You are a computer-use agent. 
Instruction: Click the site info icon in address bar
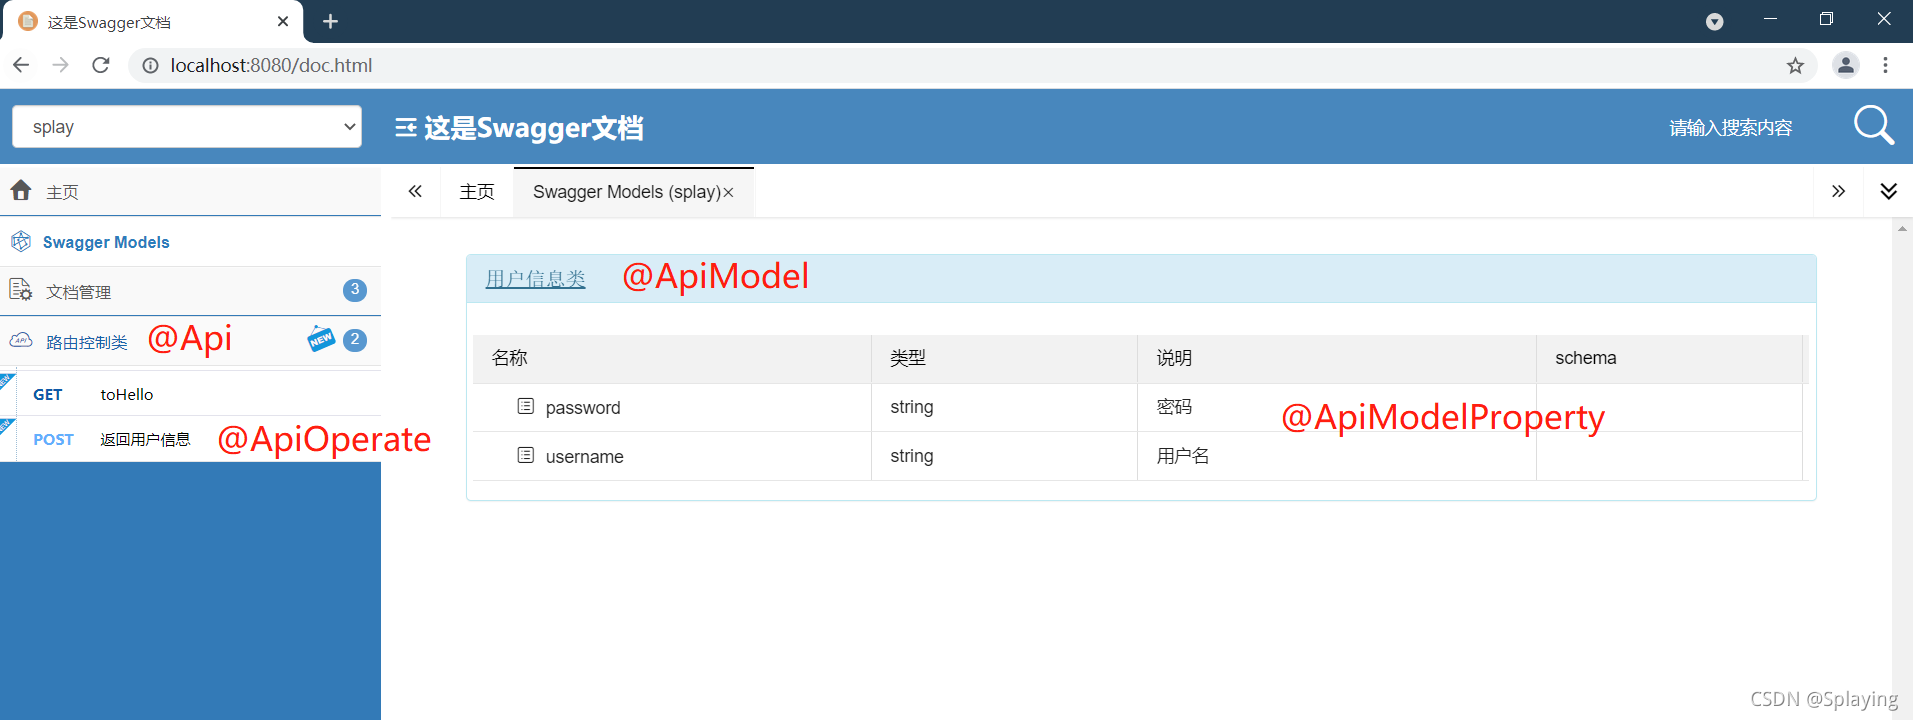[150, 65]
